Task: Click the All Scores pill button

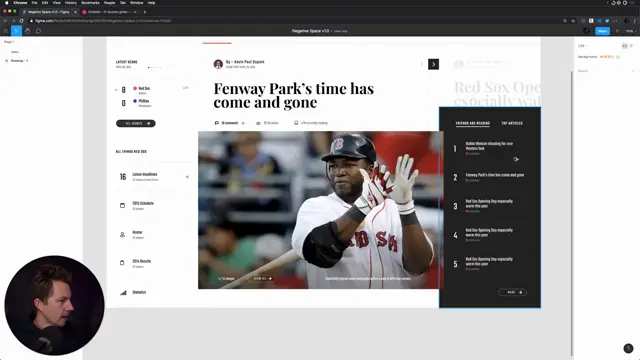Action: point(136,123)
